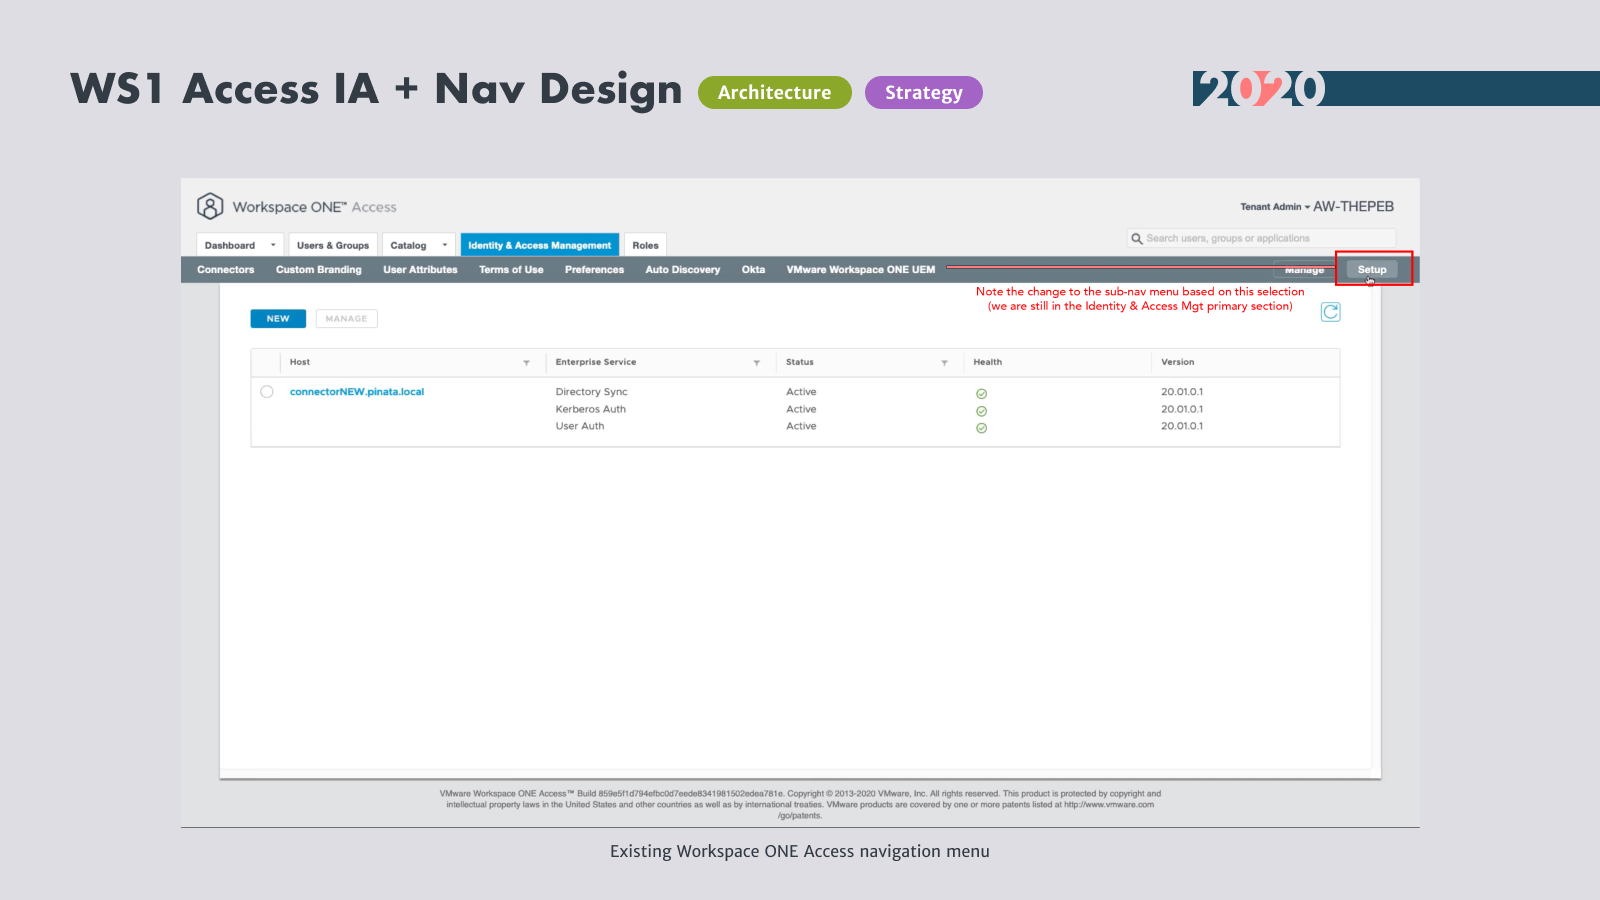The width and height of the screenshot is (1600, 900).
Task: Switch to the Users & Groups tab
Action: coord(332,245)
